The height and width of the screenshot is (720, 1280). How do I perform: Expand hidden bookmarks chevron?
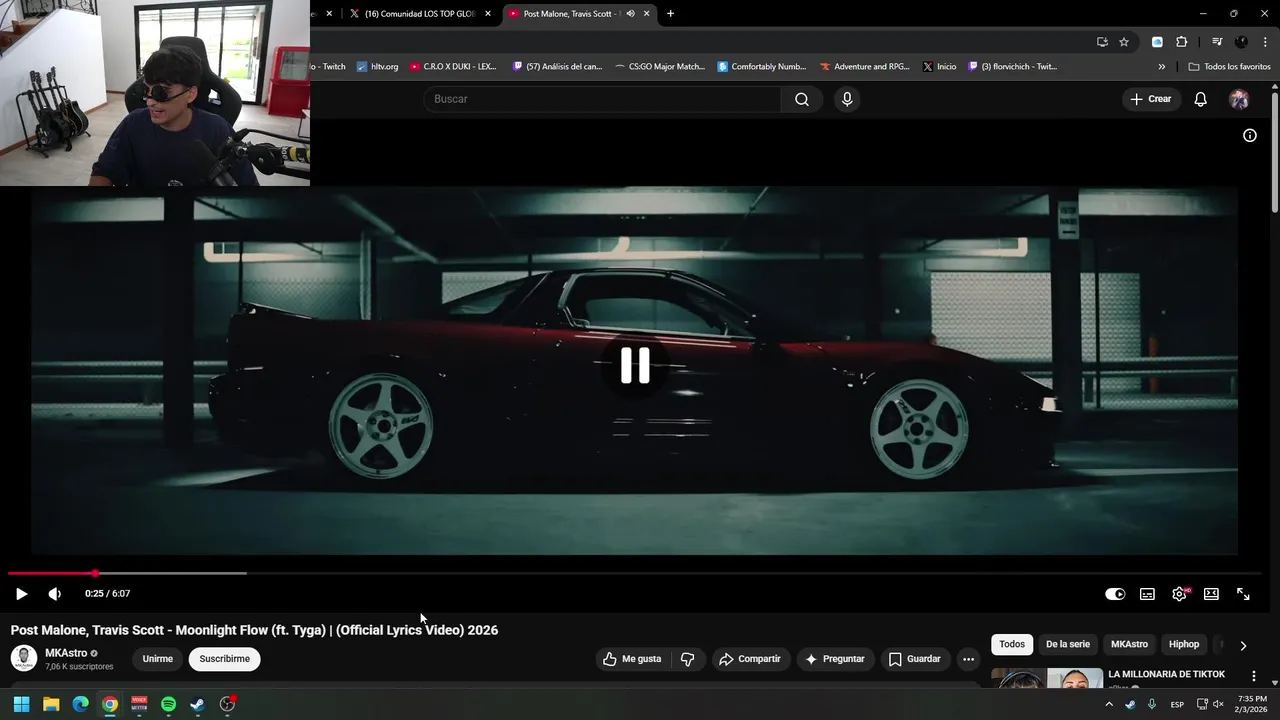coord(1161,67)
